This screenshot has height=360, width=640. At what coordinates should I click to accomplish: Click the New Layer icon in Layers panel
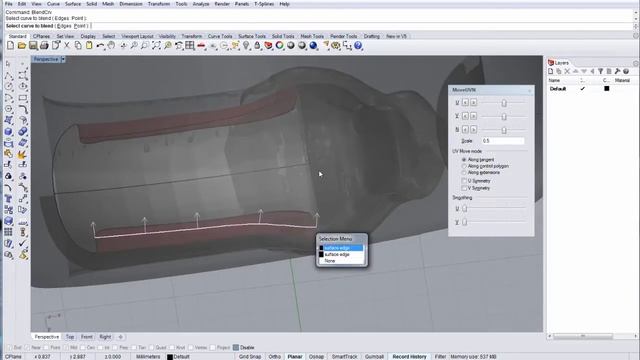click(x=551, y=71)
